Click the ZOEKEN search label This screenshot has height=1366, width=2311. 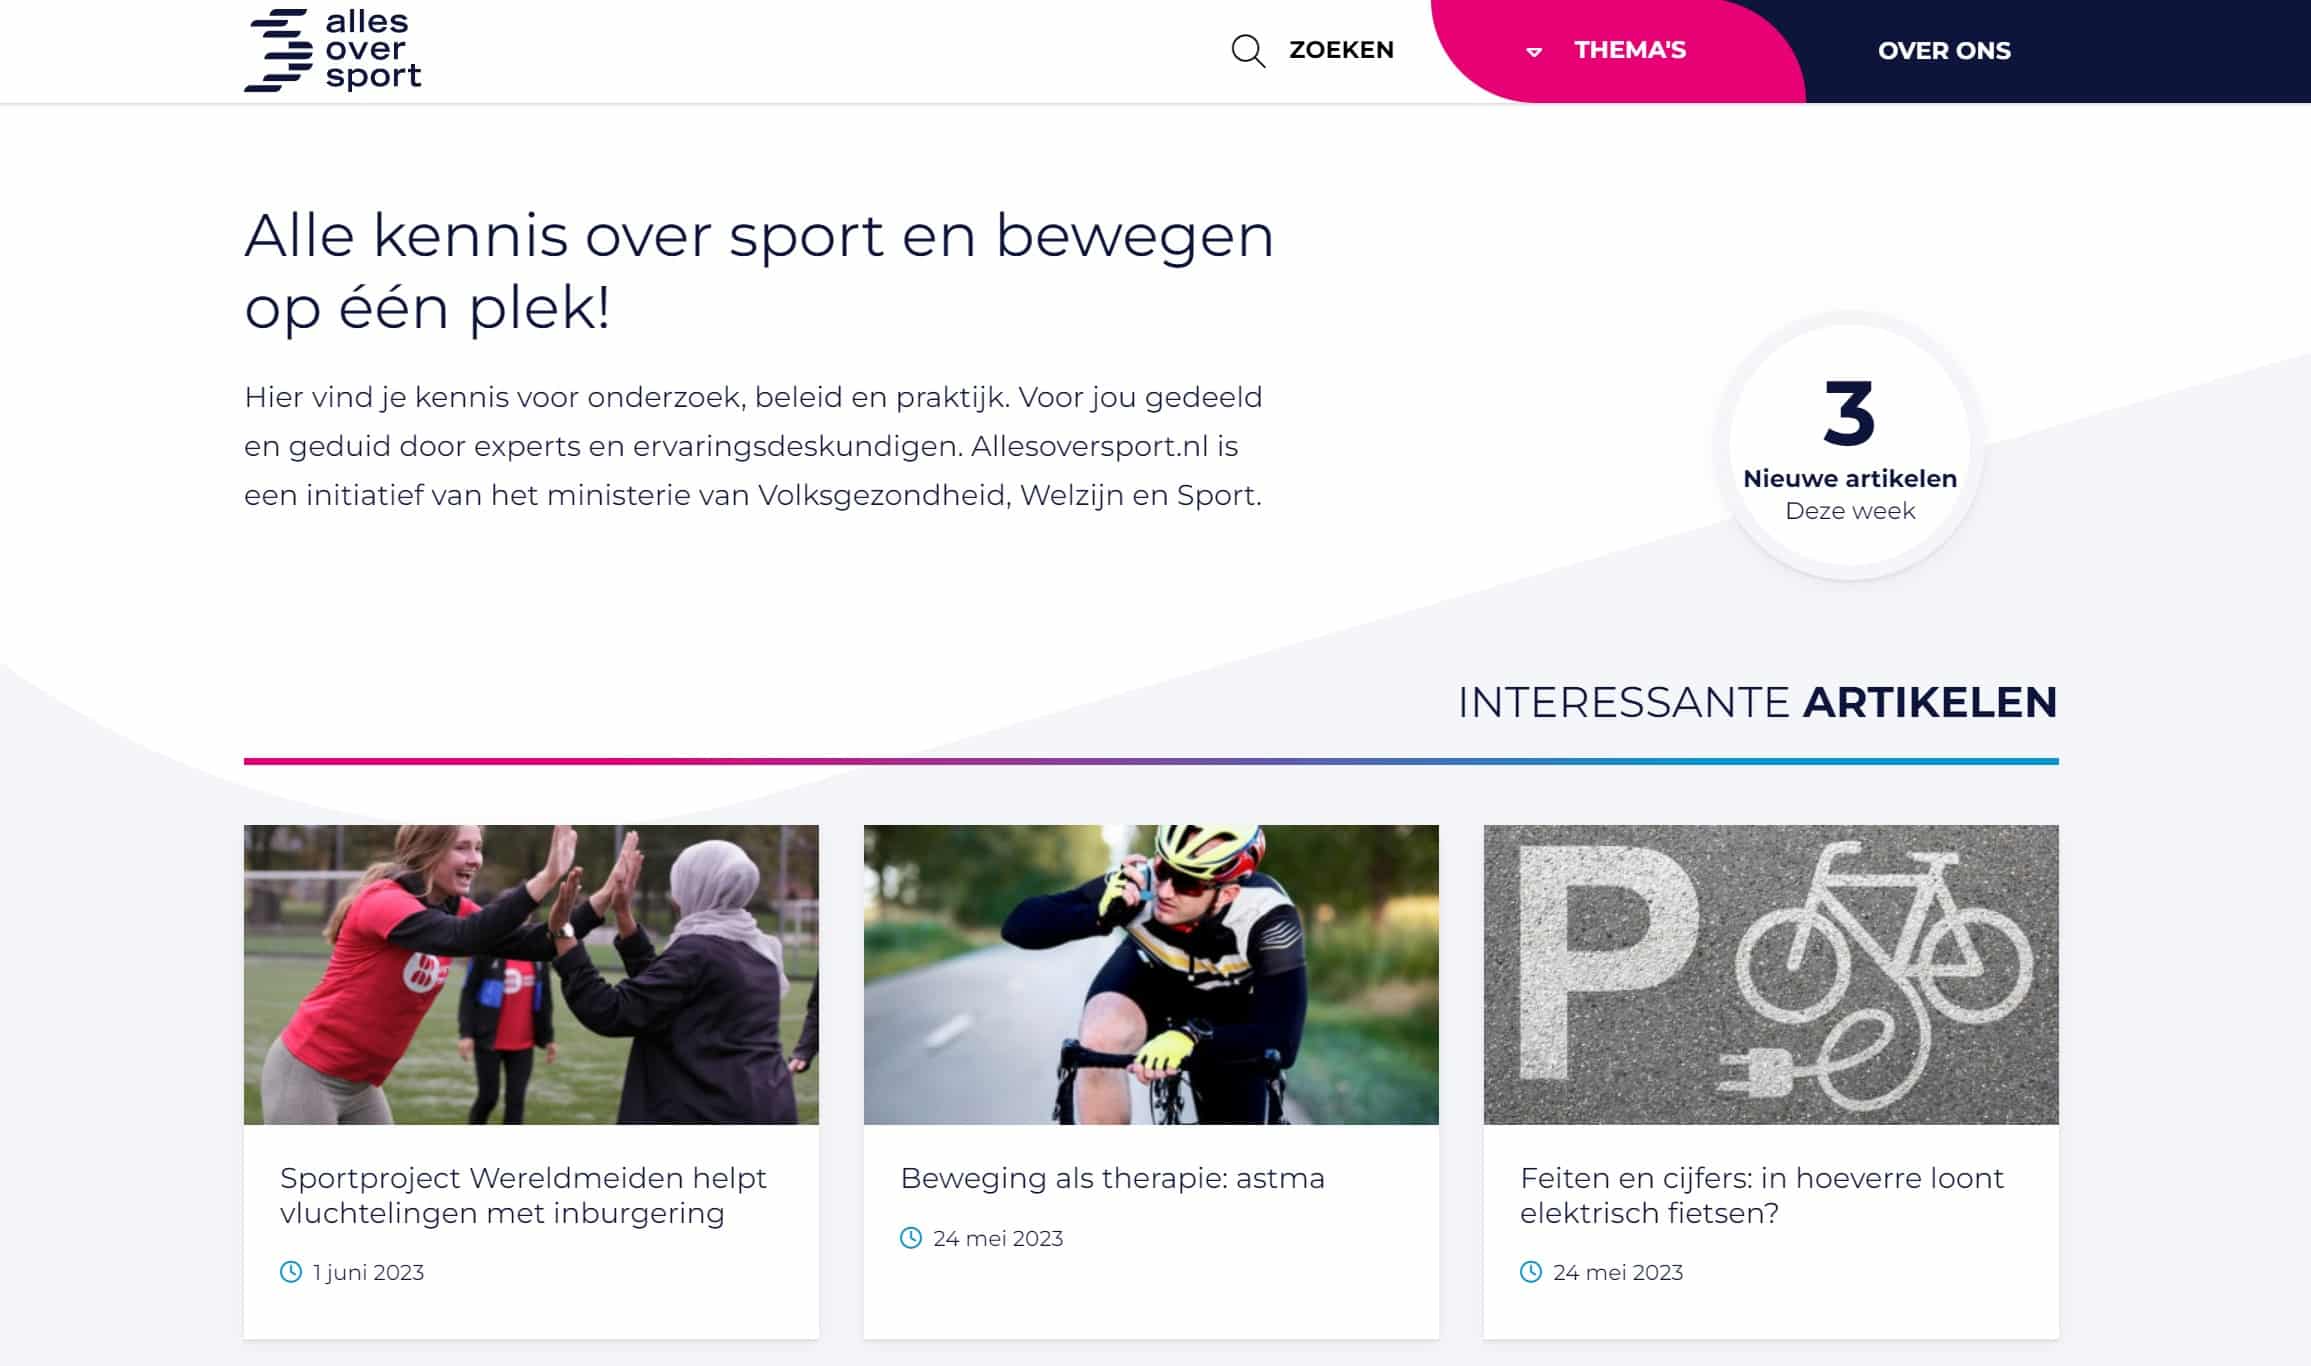pos(1341,50)
